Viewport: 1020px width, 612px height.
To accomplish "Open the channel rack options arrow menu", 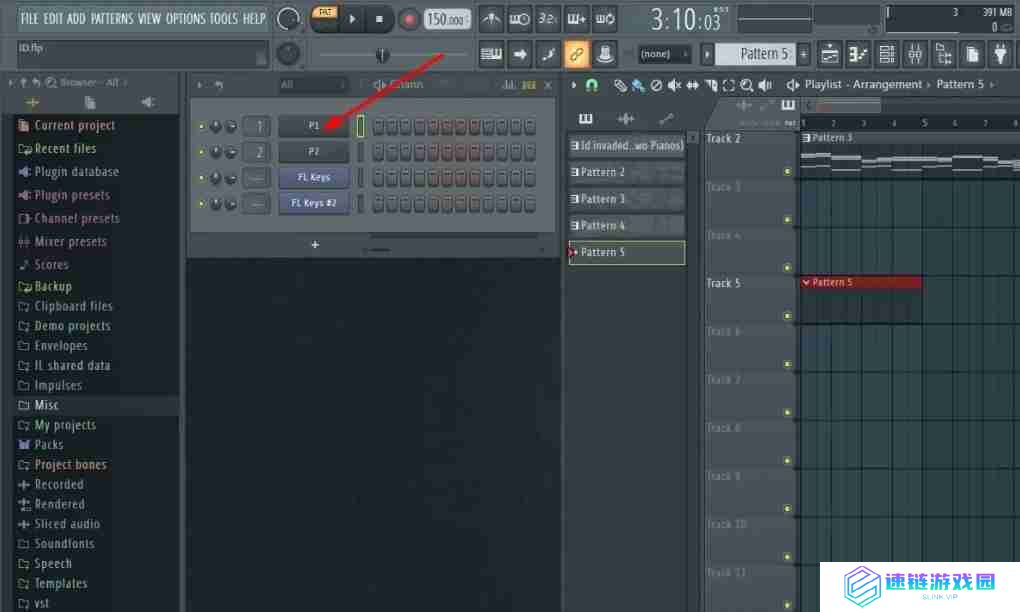I will [200, 85].
